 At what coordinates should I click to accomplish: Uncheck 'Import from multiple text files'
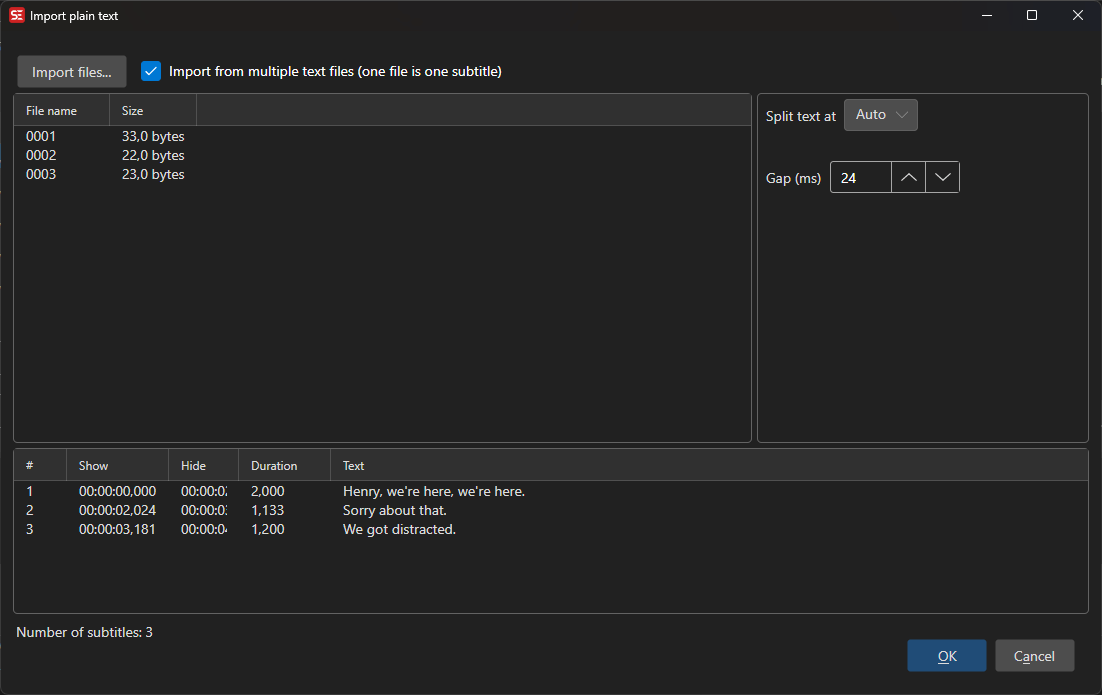pyautogui.click(x=151, y=71)
